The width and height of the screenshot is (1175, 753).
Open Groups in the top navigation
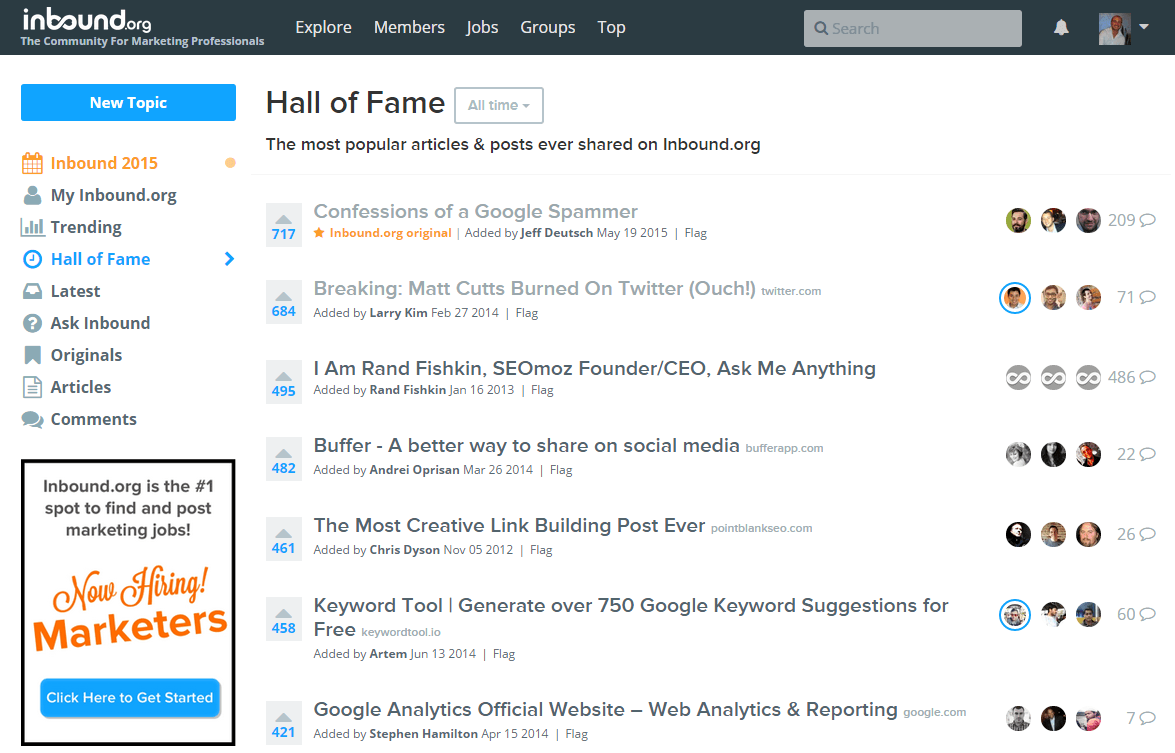(548, 28)
